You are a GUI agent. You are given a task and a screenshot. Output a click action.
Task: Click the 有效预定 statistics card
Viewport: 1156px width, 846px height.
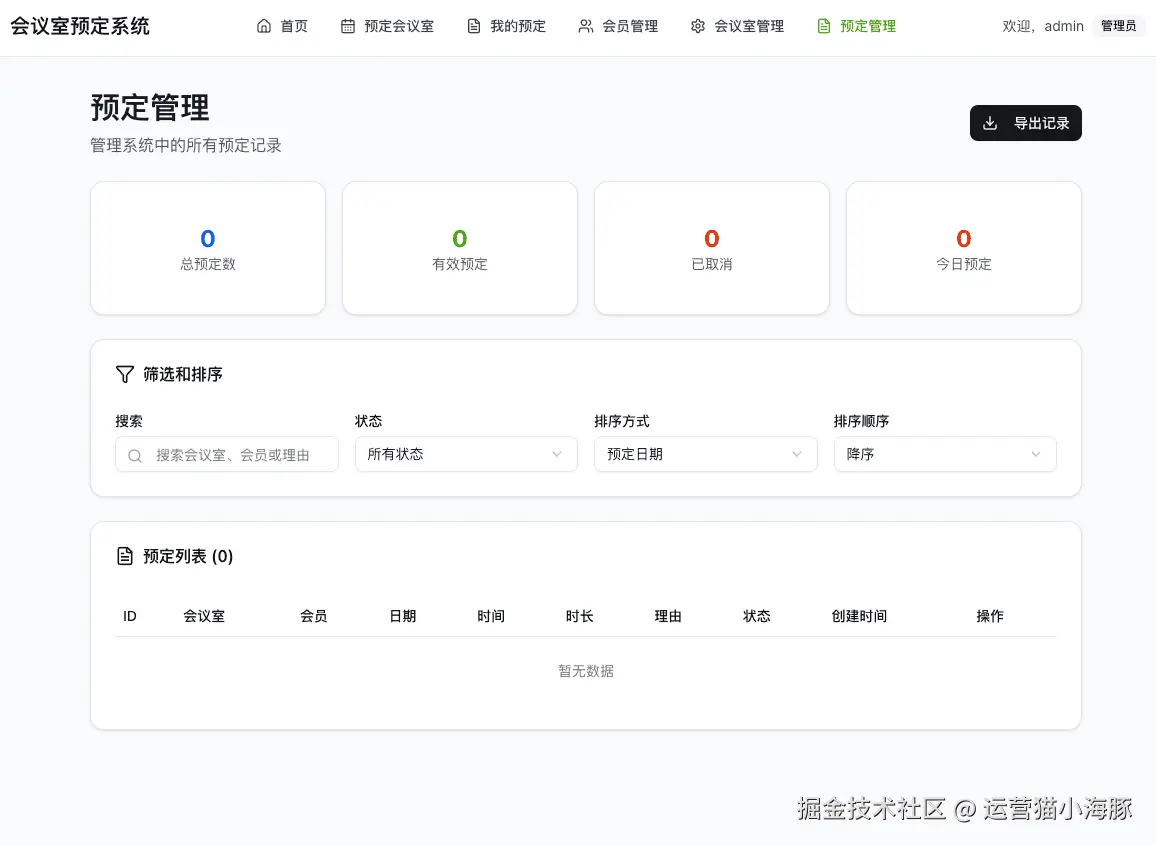[460, 248]
